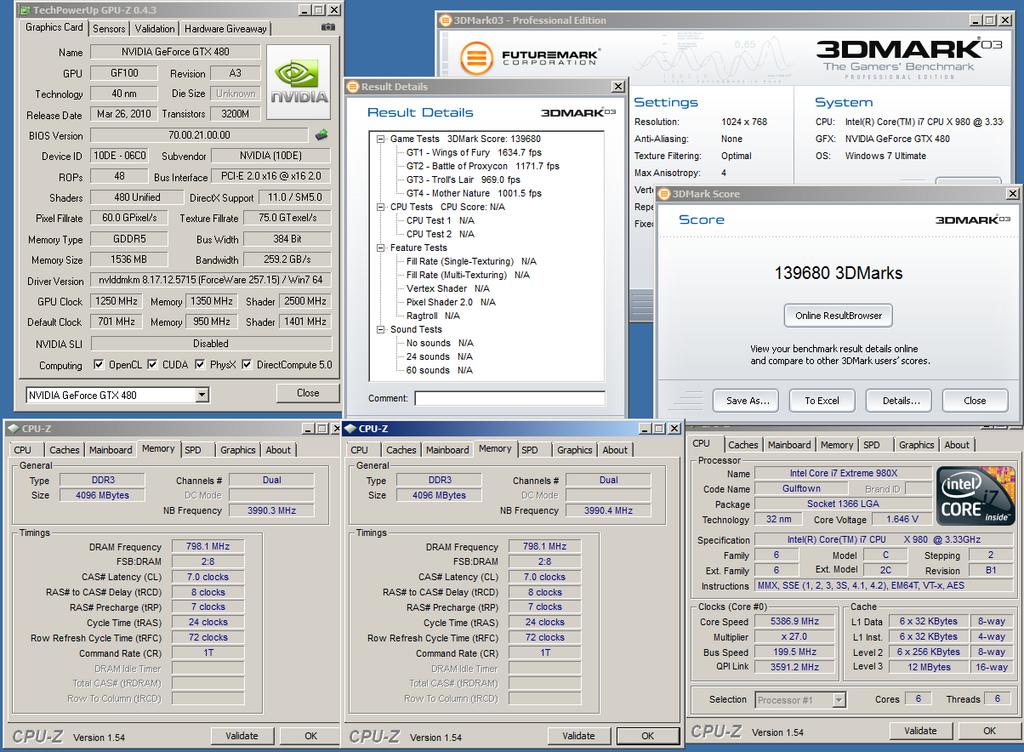Click the NVIDIA logo in GPU-Z

298,82
